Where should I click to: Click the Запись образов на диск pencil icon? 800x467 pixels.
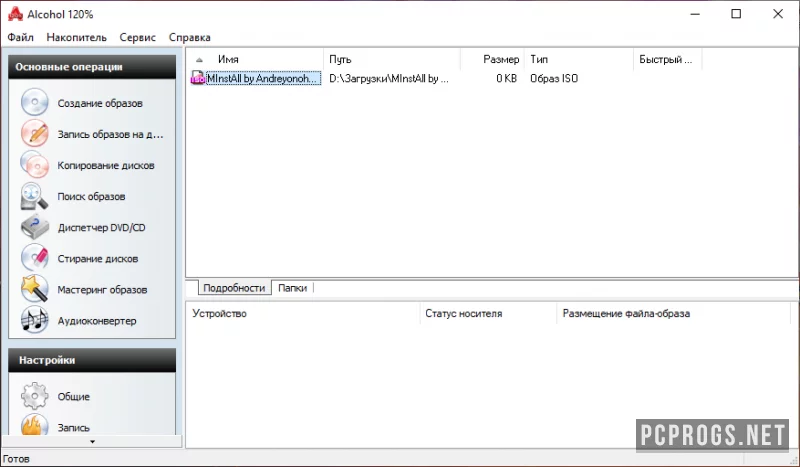click(34, 134)
